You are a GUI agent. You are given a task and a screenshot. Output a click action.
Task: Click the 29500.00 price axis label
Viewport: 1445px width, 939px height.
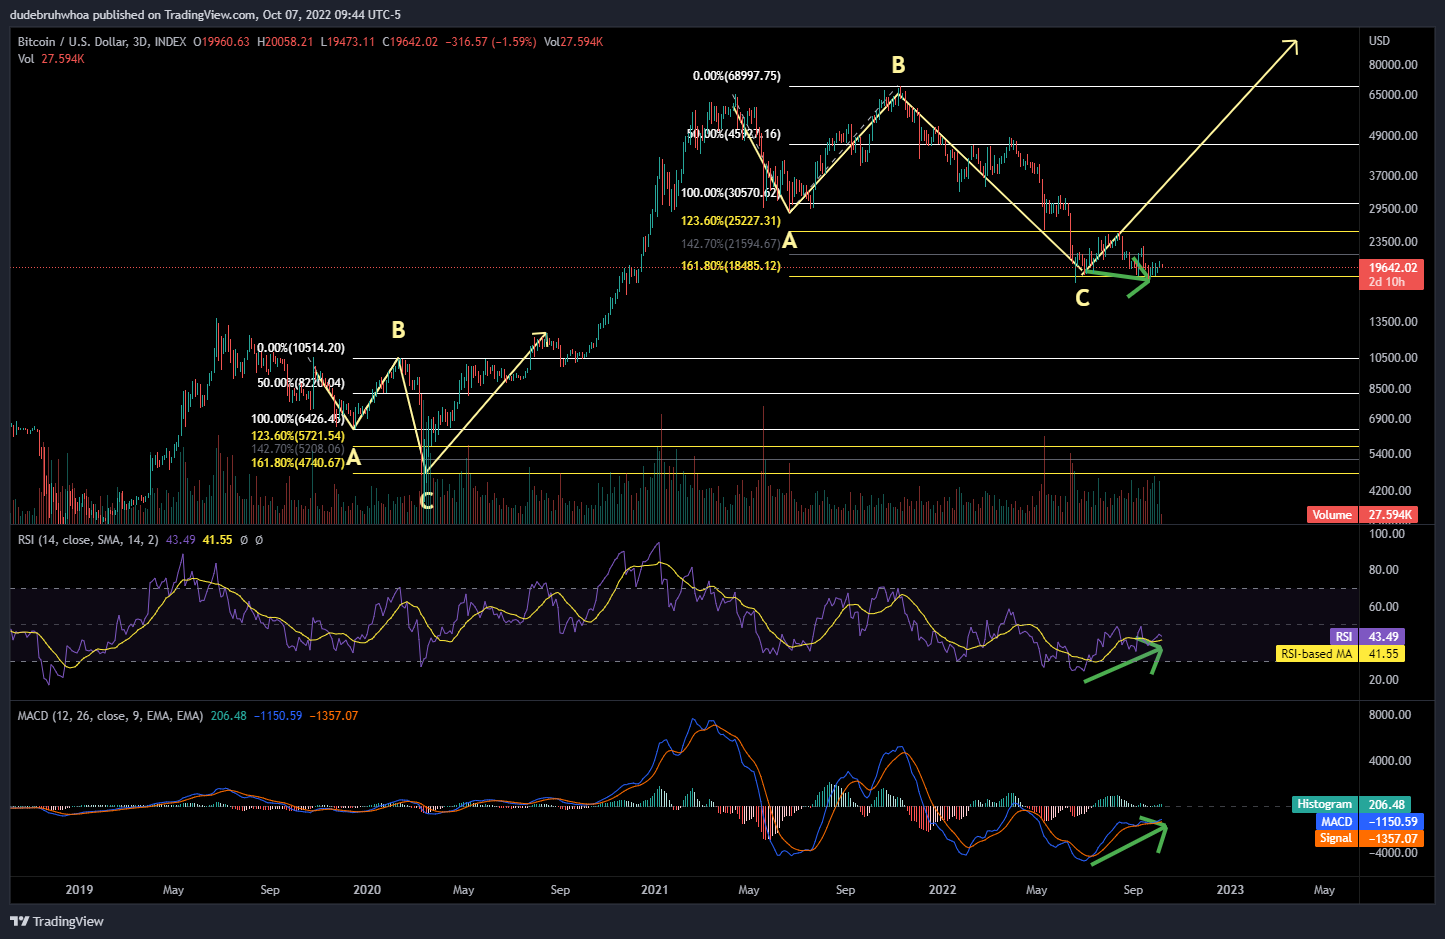coord(1393,209)
